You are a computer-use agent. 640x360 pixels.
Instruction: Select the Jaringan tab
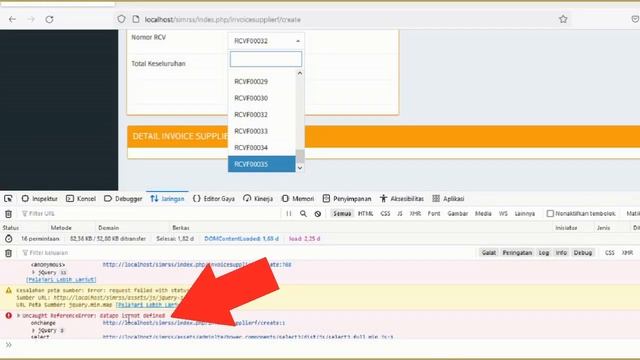pos(167,199)
